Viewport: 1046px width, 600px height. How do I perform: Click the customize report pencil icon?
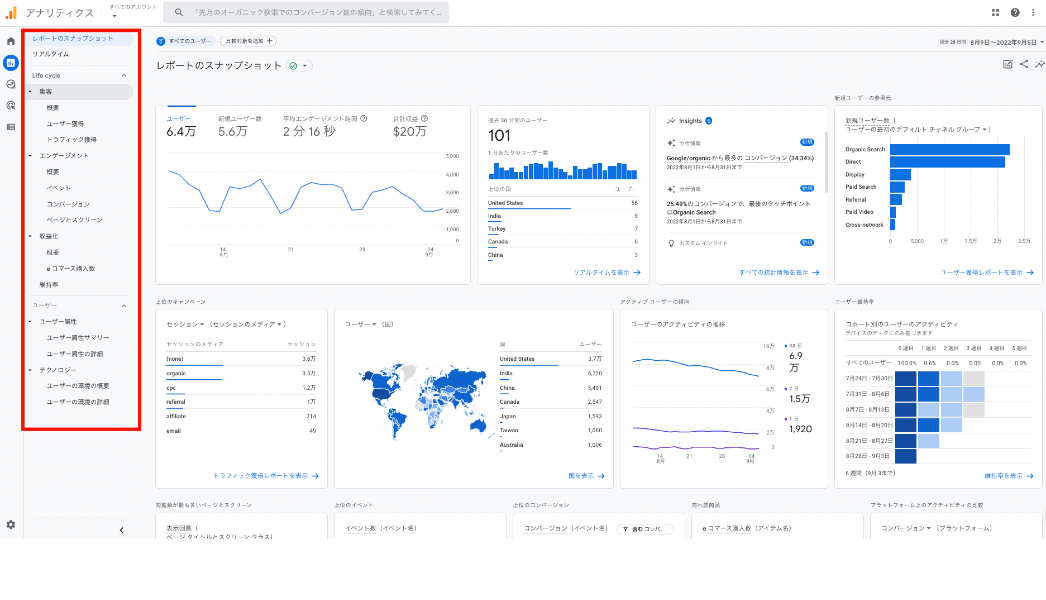(x=1007, y=64)
